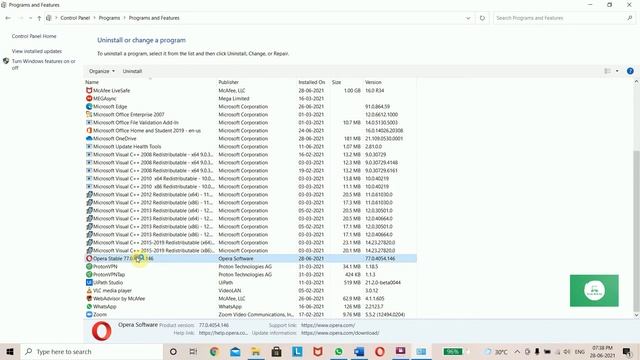Image resolution: width=640 pixels, height=360 pixels.
Task: Click the ENG language indicator in tray
Action: tap(579, 351)
